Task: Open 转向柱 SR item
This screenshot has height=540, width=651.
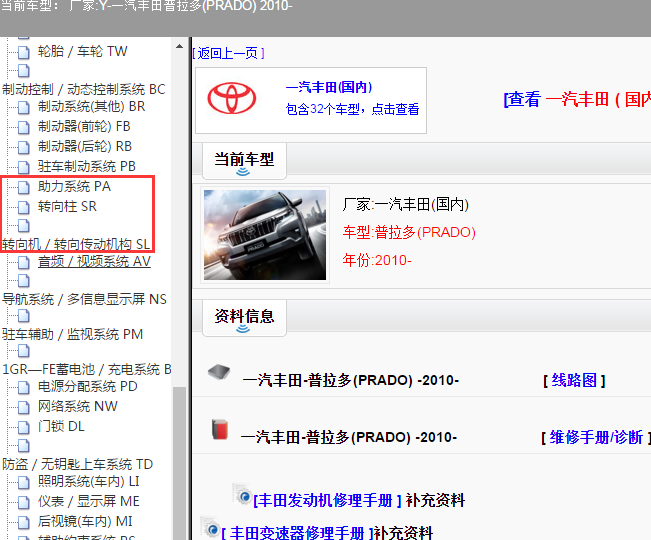Action: point(67,206)
